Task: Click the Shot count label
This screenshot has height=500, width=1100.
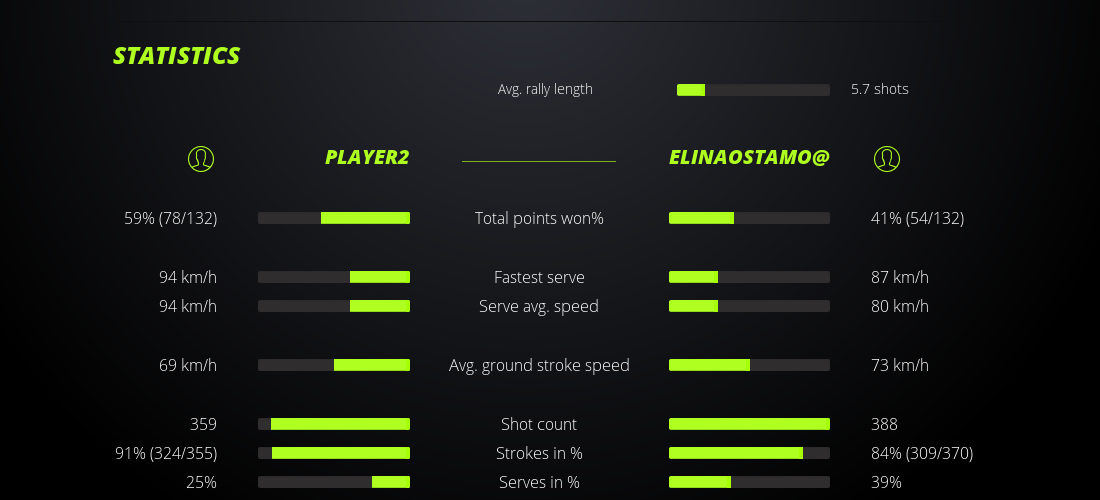Action: point(539,424)
